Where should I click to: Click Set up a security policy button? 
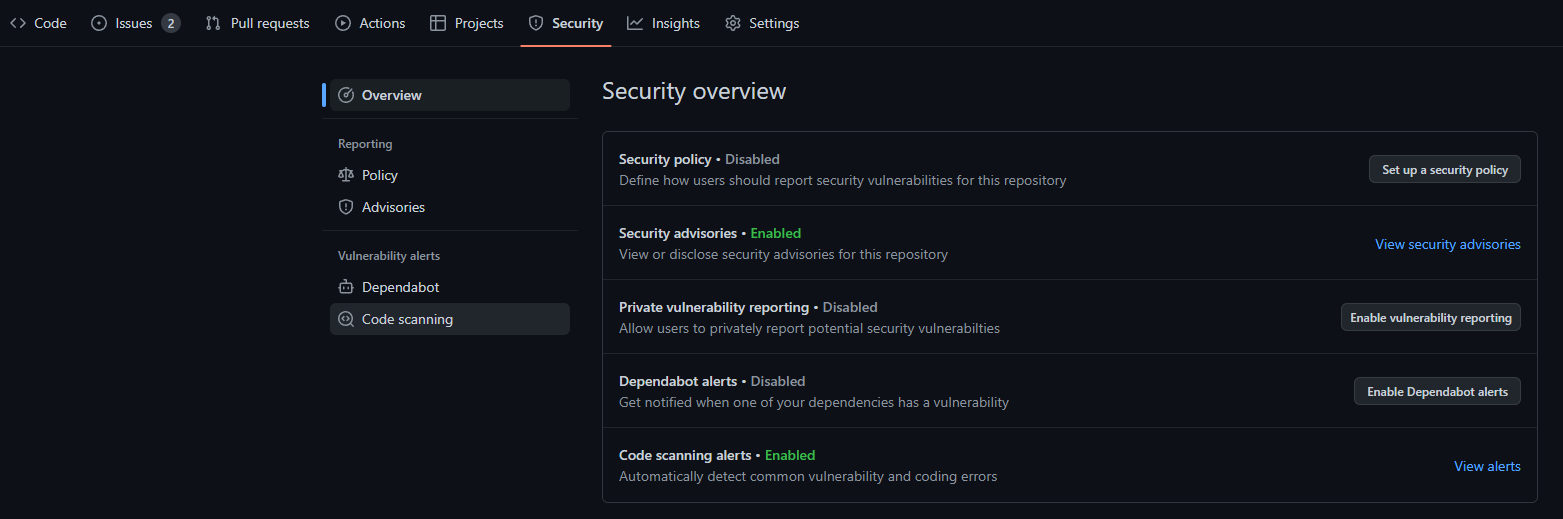point(1445,170)
